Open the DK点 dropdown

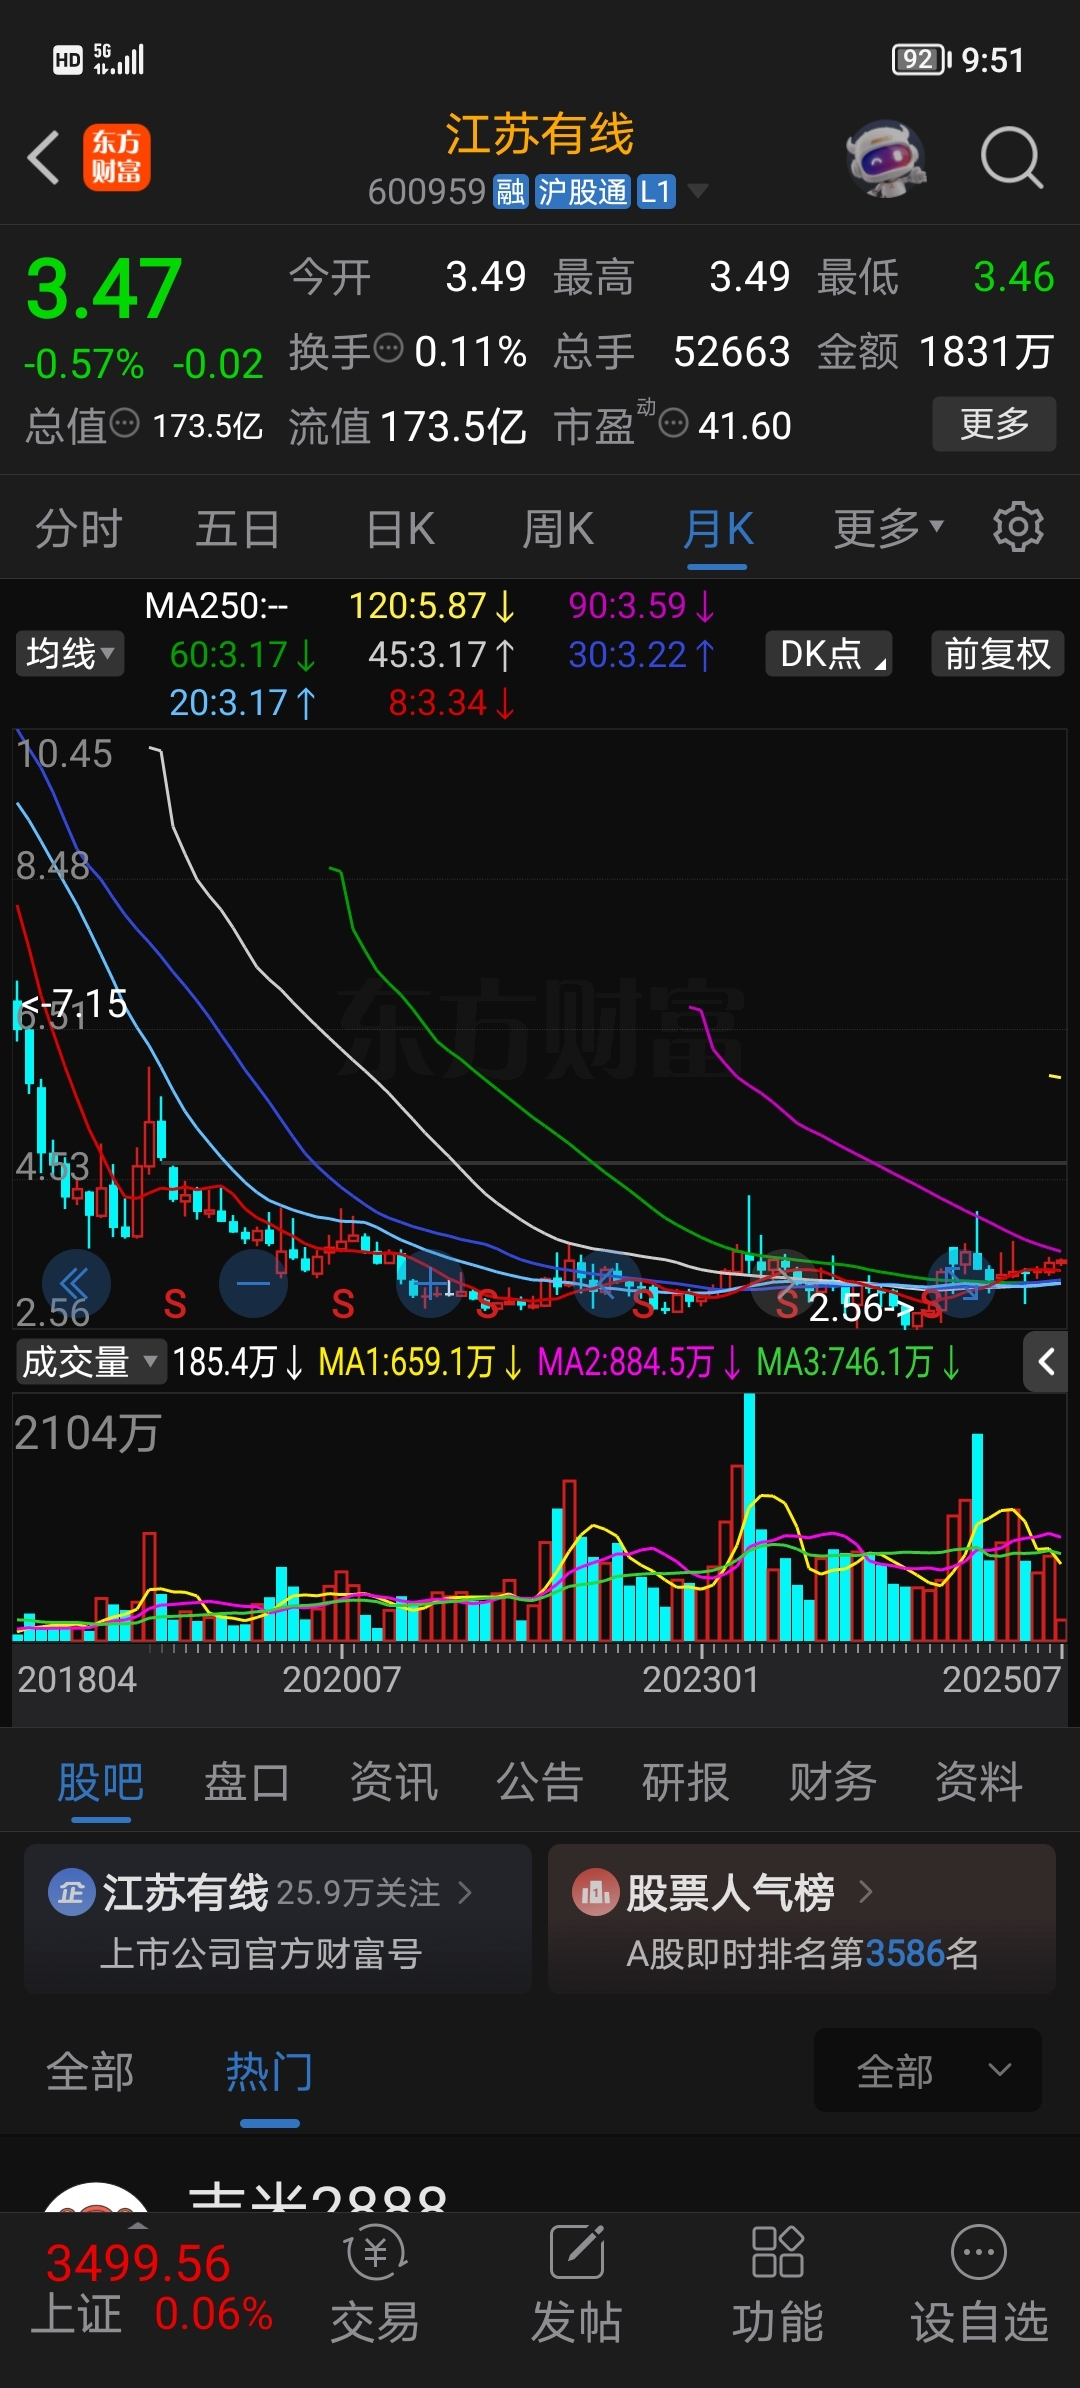tap(829, 654)
